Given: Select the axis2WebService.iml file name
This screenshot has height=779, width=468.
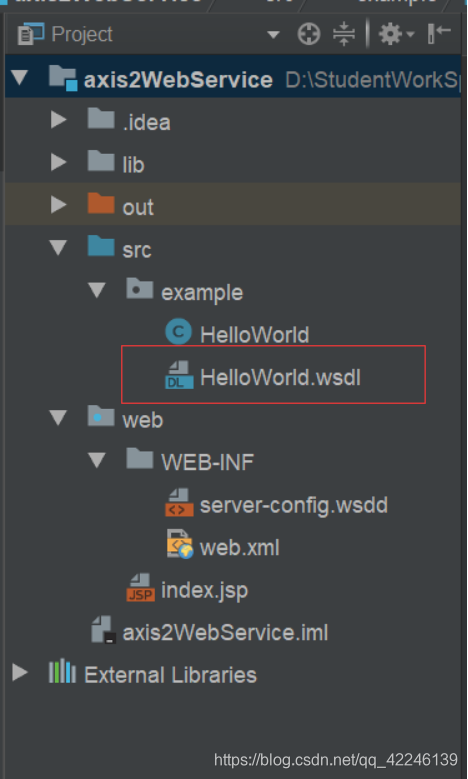Looking at the screenshot, I should [225, 633].
